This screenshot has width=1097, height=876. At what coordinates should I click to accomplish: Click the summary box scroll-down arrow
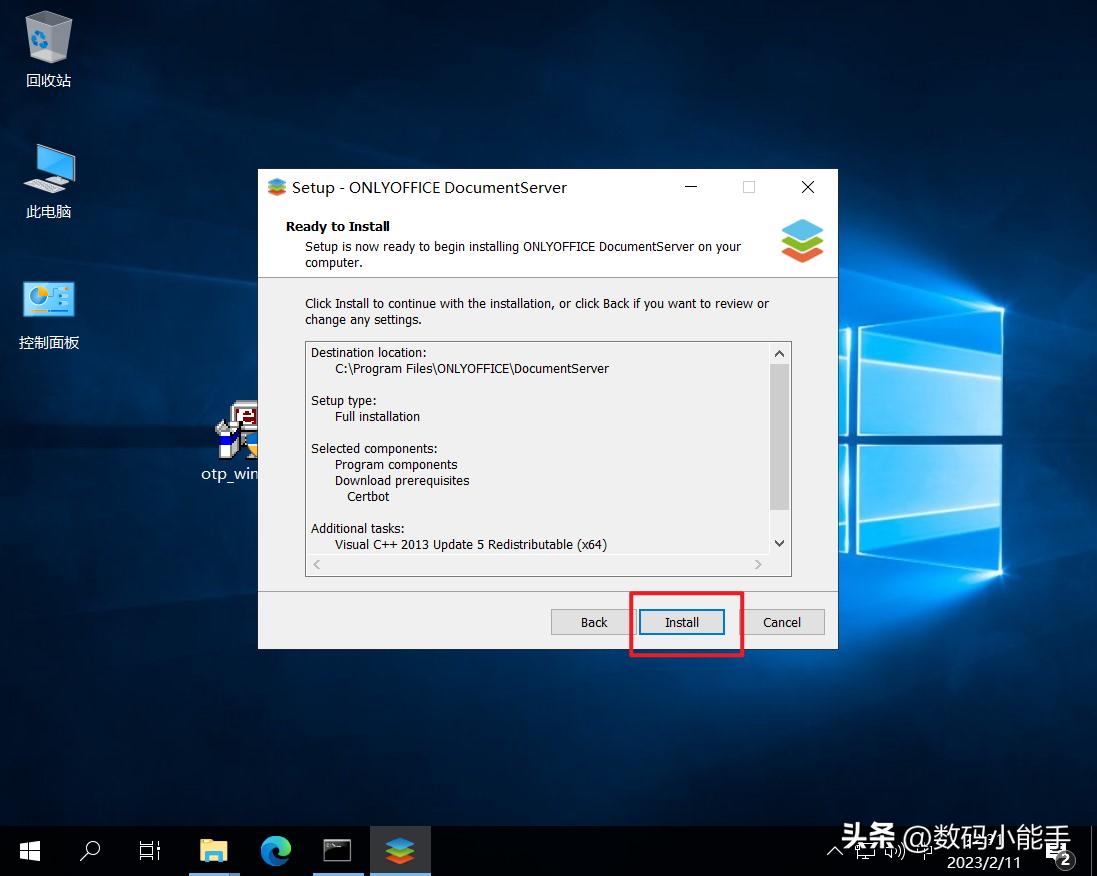click(780, 543)
